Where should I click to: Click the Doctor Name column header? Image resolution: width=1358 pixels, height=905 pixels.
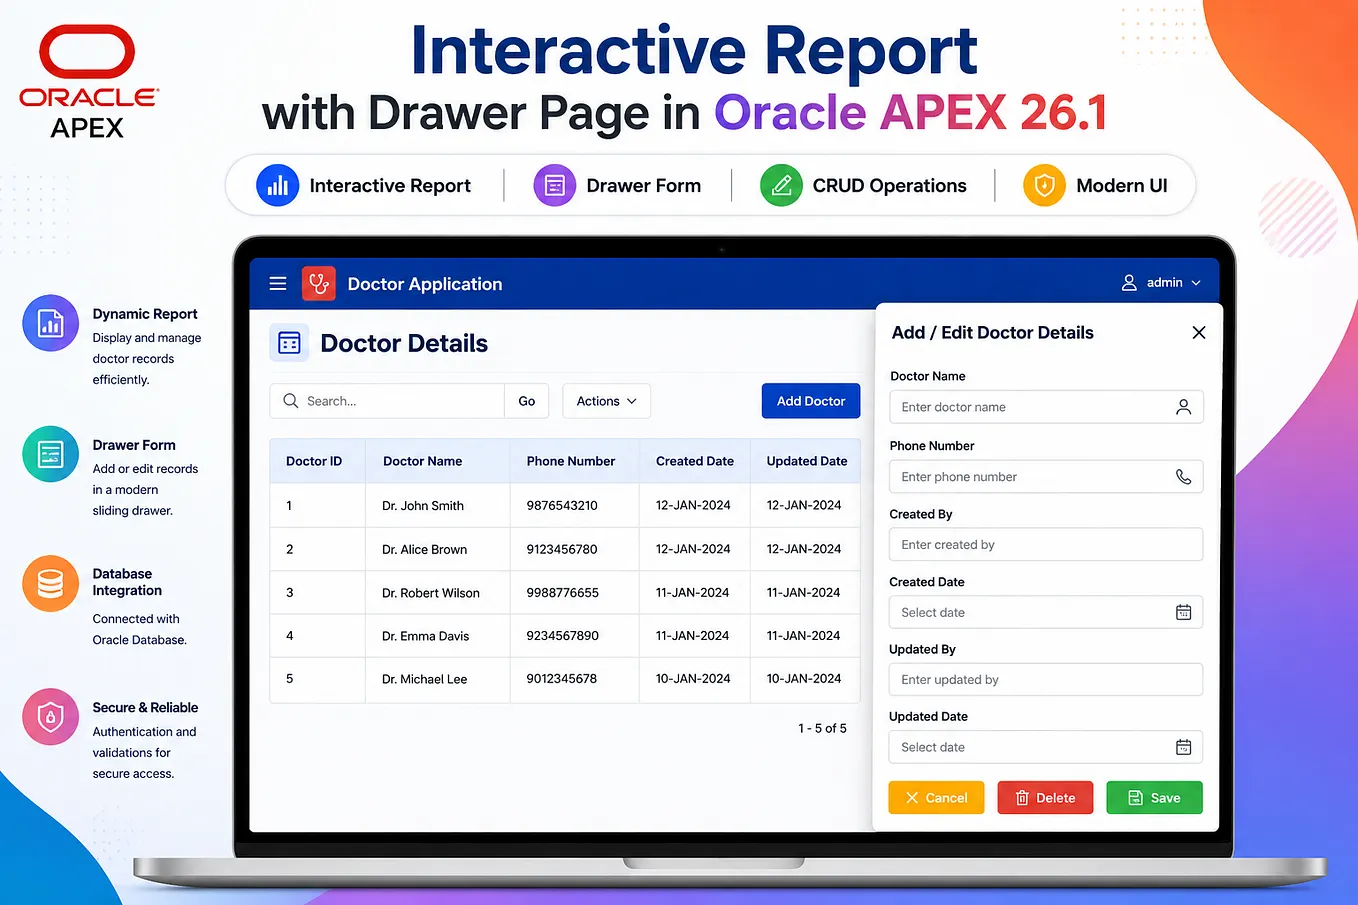point(438,461)
